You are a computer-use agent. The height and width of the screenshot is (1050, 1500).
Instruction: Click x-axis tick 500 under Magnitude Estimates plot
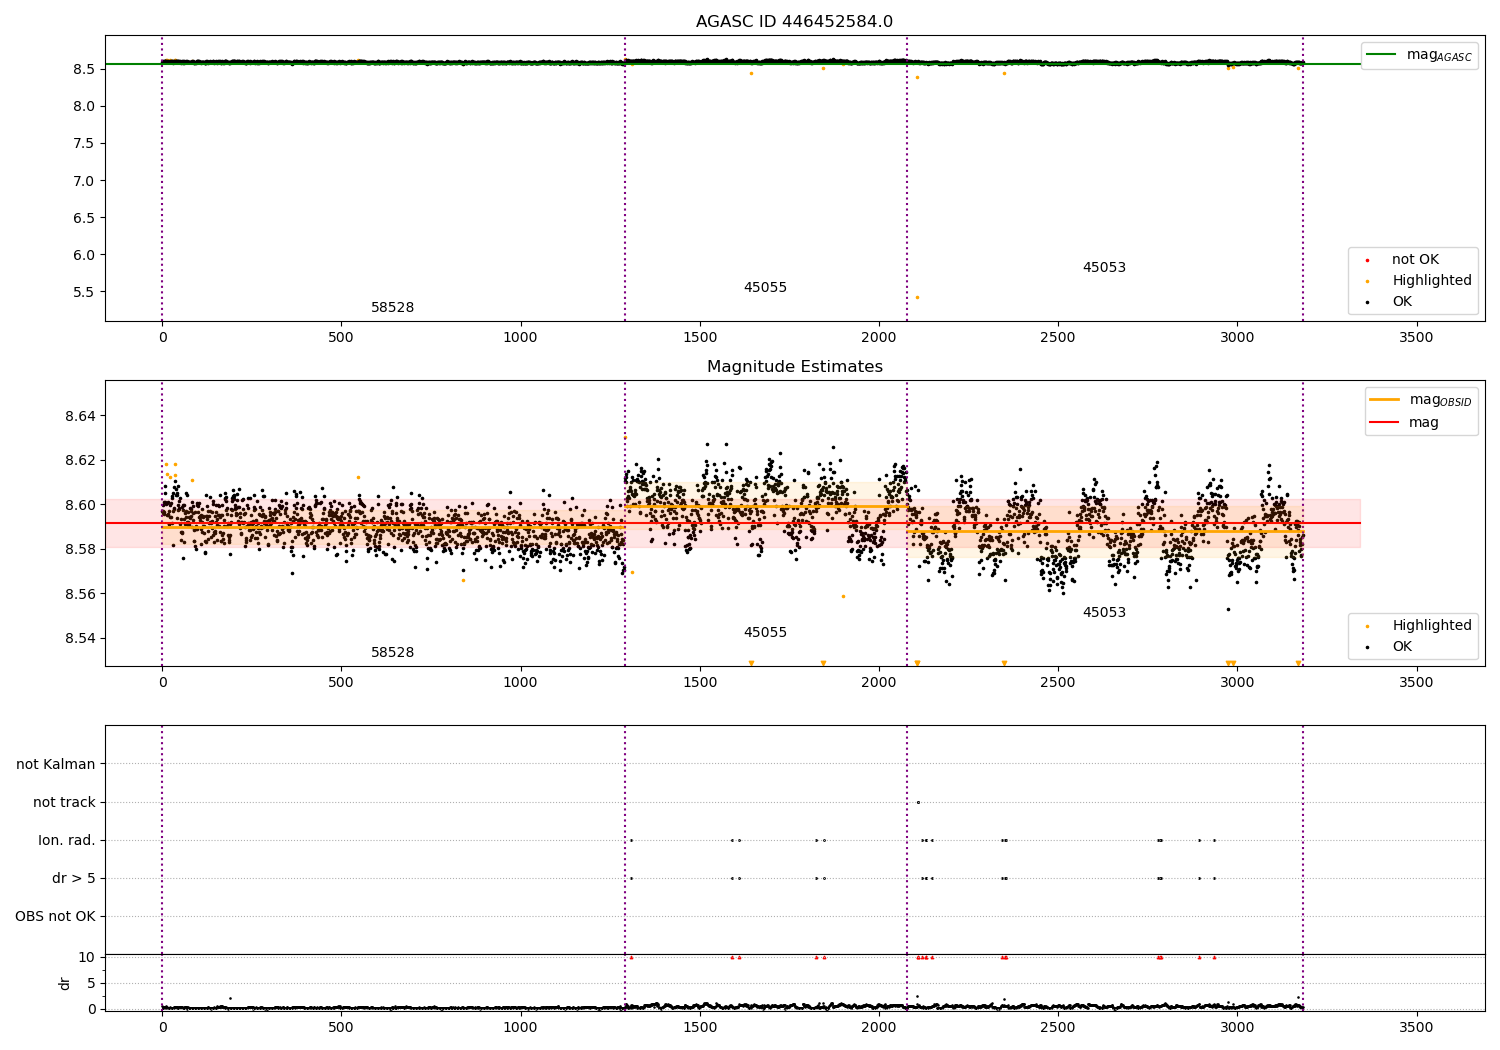[341, 682]
